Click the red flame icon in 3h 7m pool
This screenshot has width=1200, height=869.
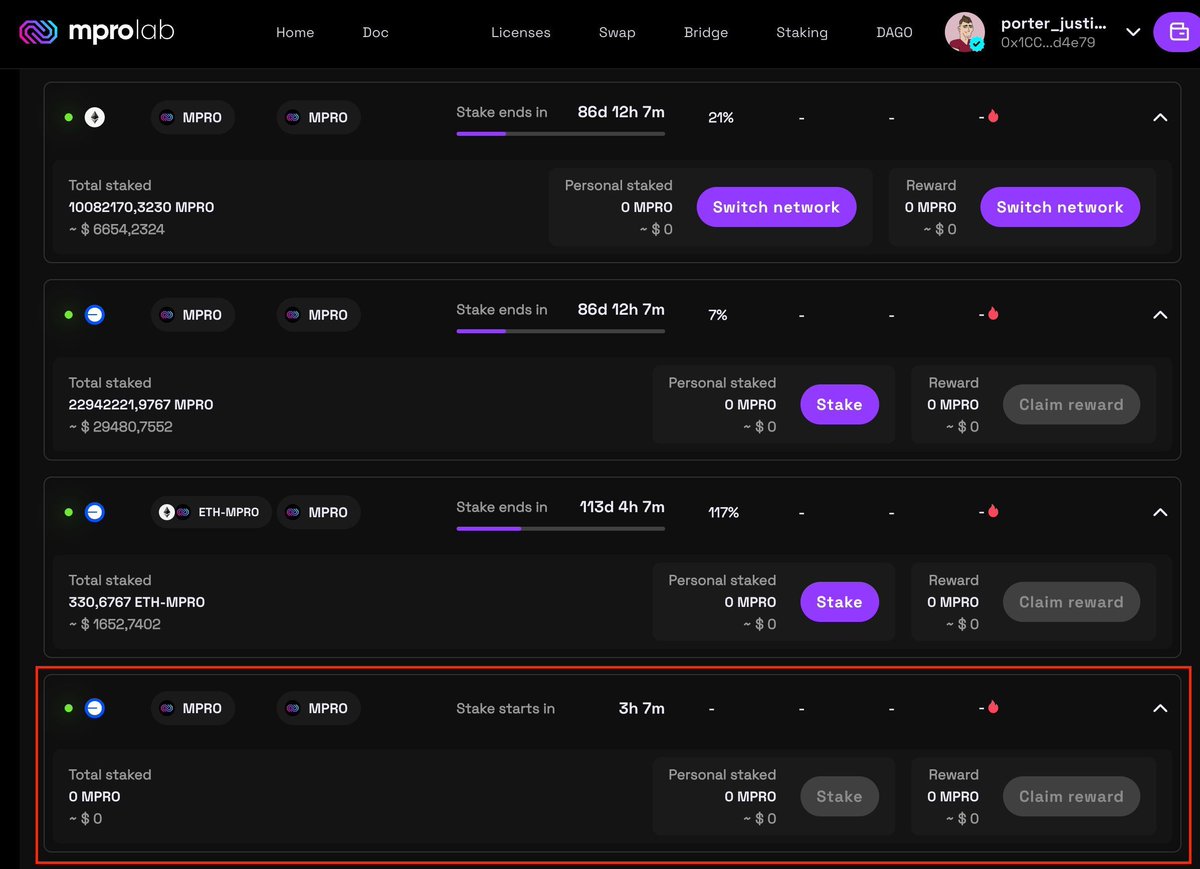pyautogui.click(x=993, y=708)
